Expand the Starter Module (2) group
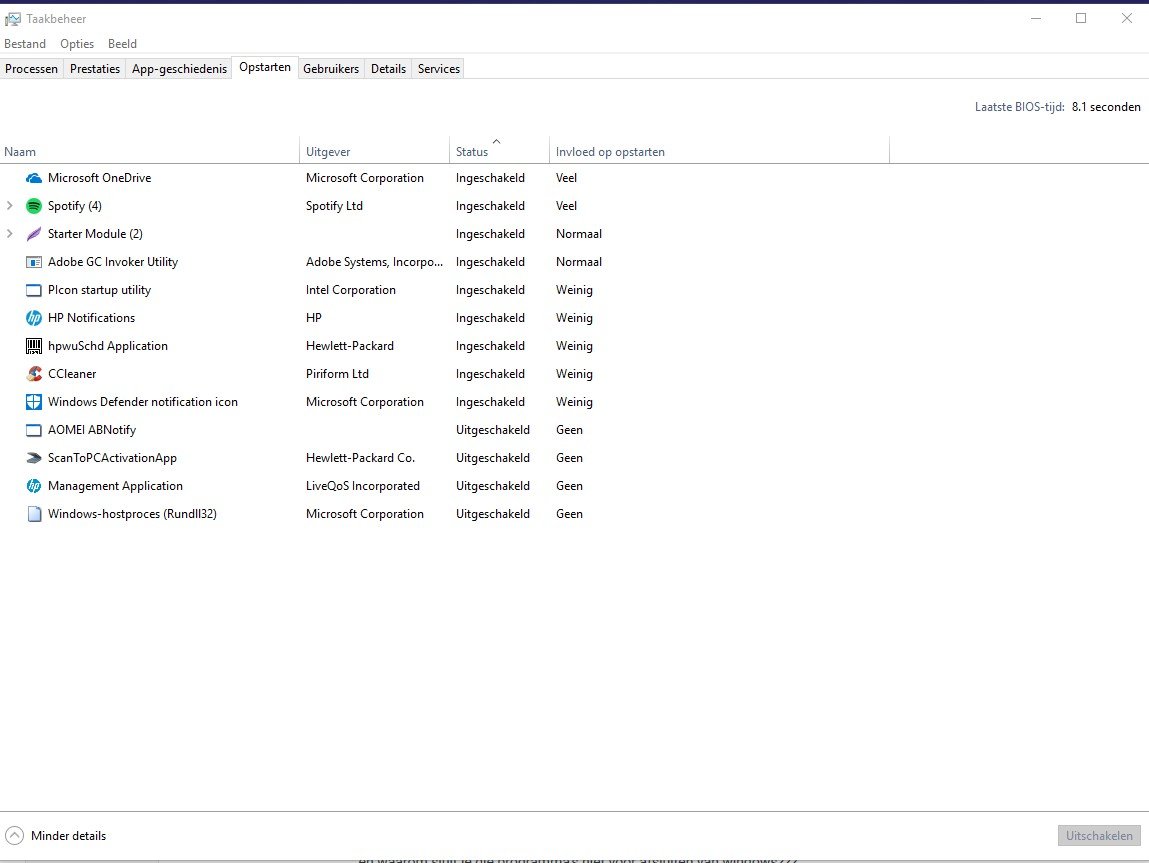This screenshot has width=1149, height=863. 10,234
